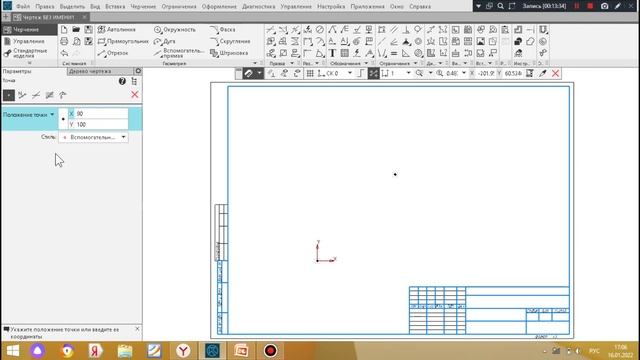Apply the parallel constraint icon
Screen dimensions: 640x360
click(394, 29)
